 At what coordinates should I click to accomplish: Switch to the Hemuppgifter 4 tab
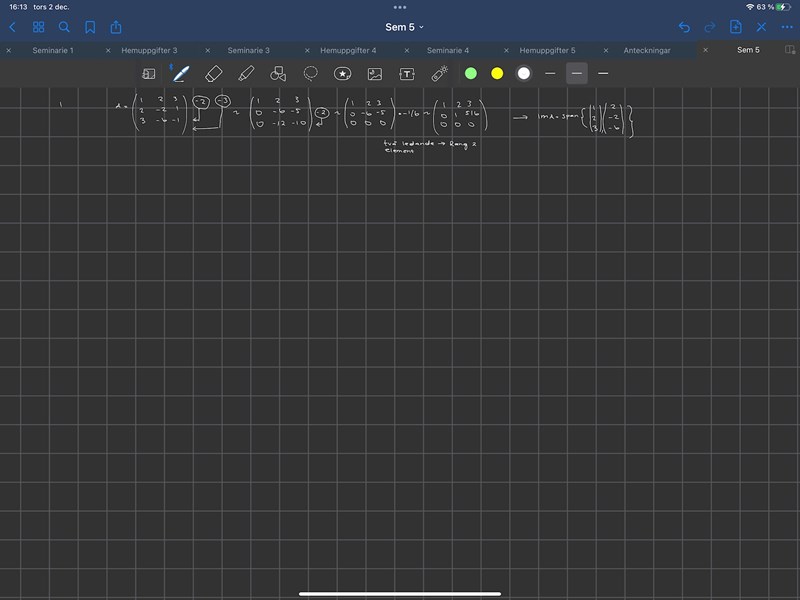[348, 50]
